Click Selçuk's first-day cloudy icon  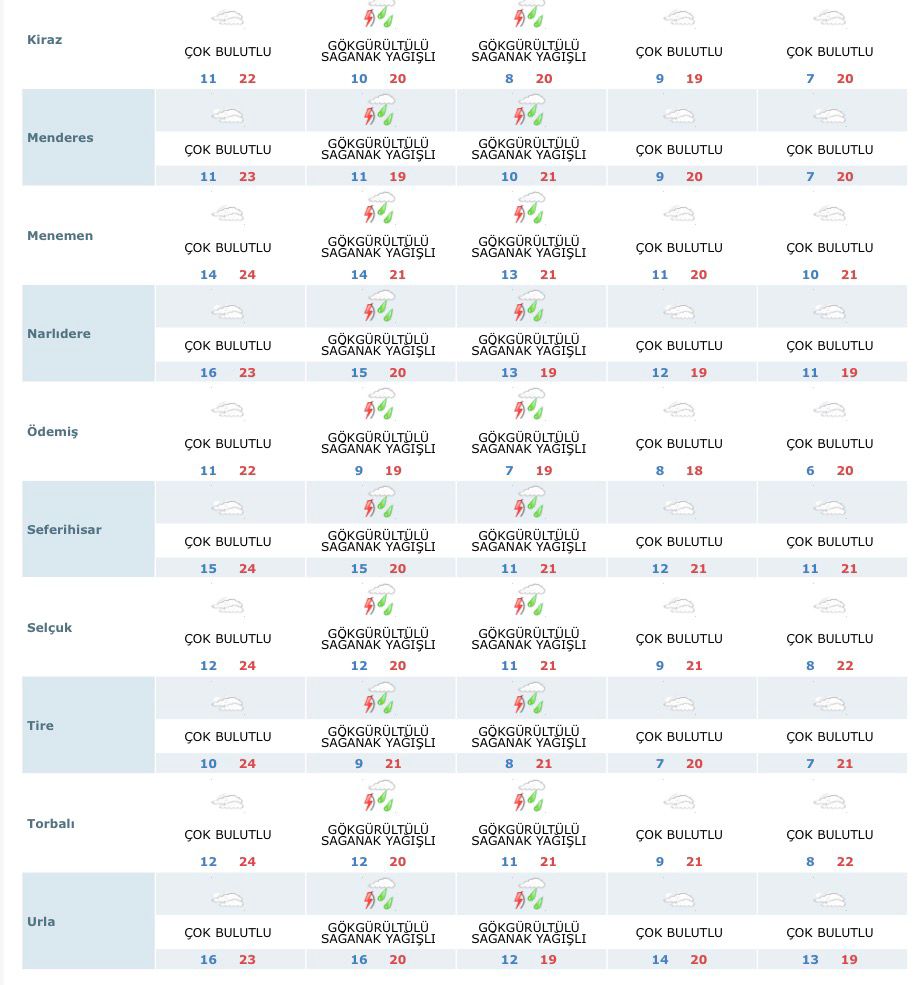coord(228,606)
